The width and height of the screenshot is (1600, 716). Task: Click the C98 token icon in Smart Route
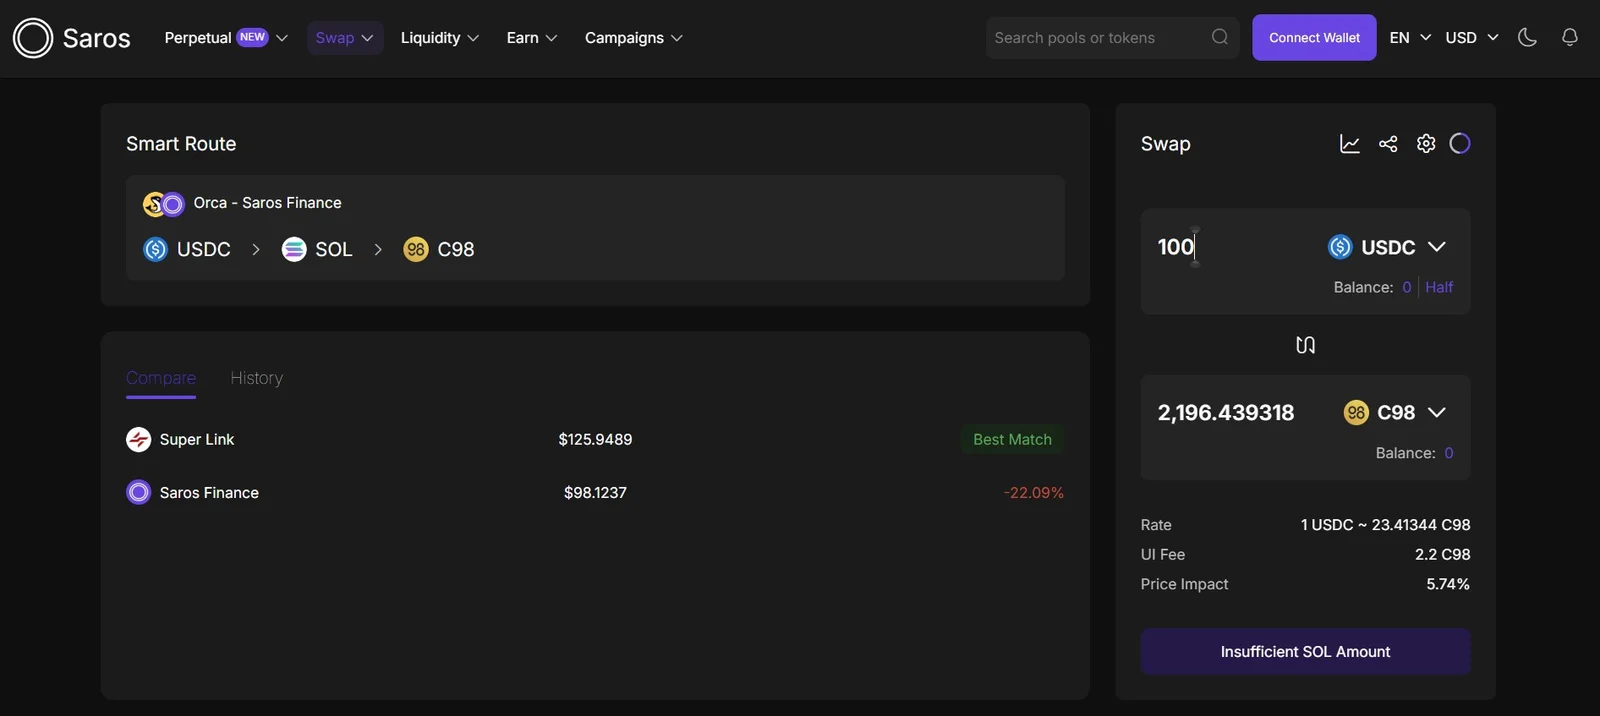tap(416, 249)
